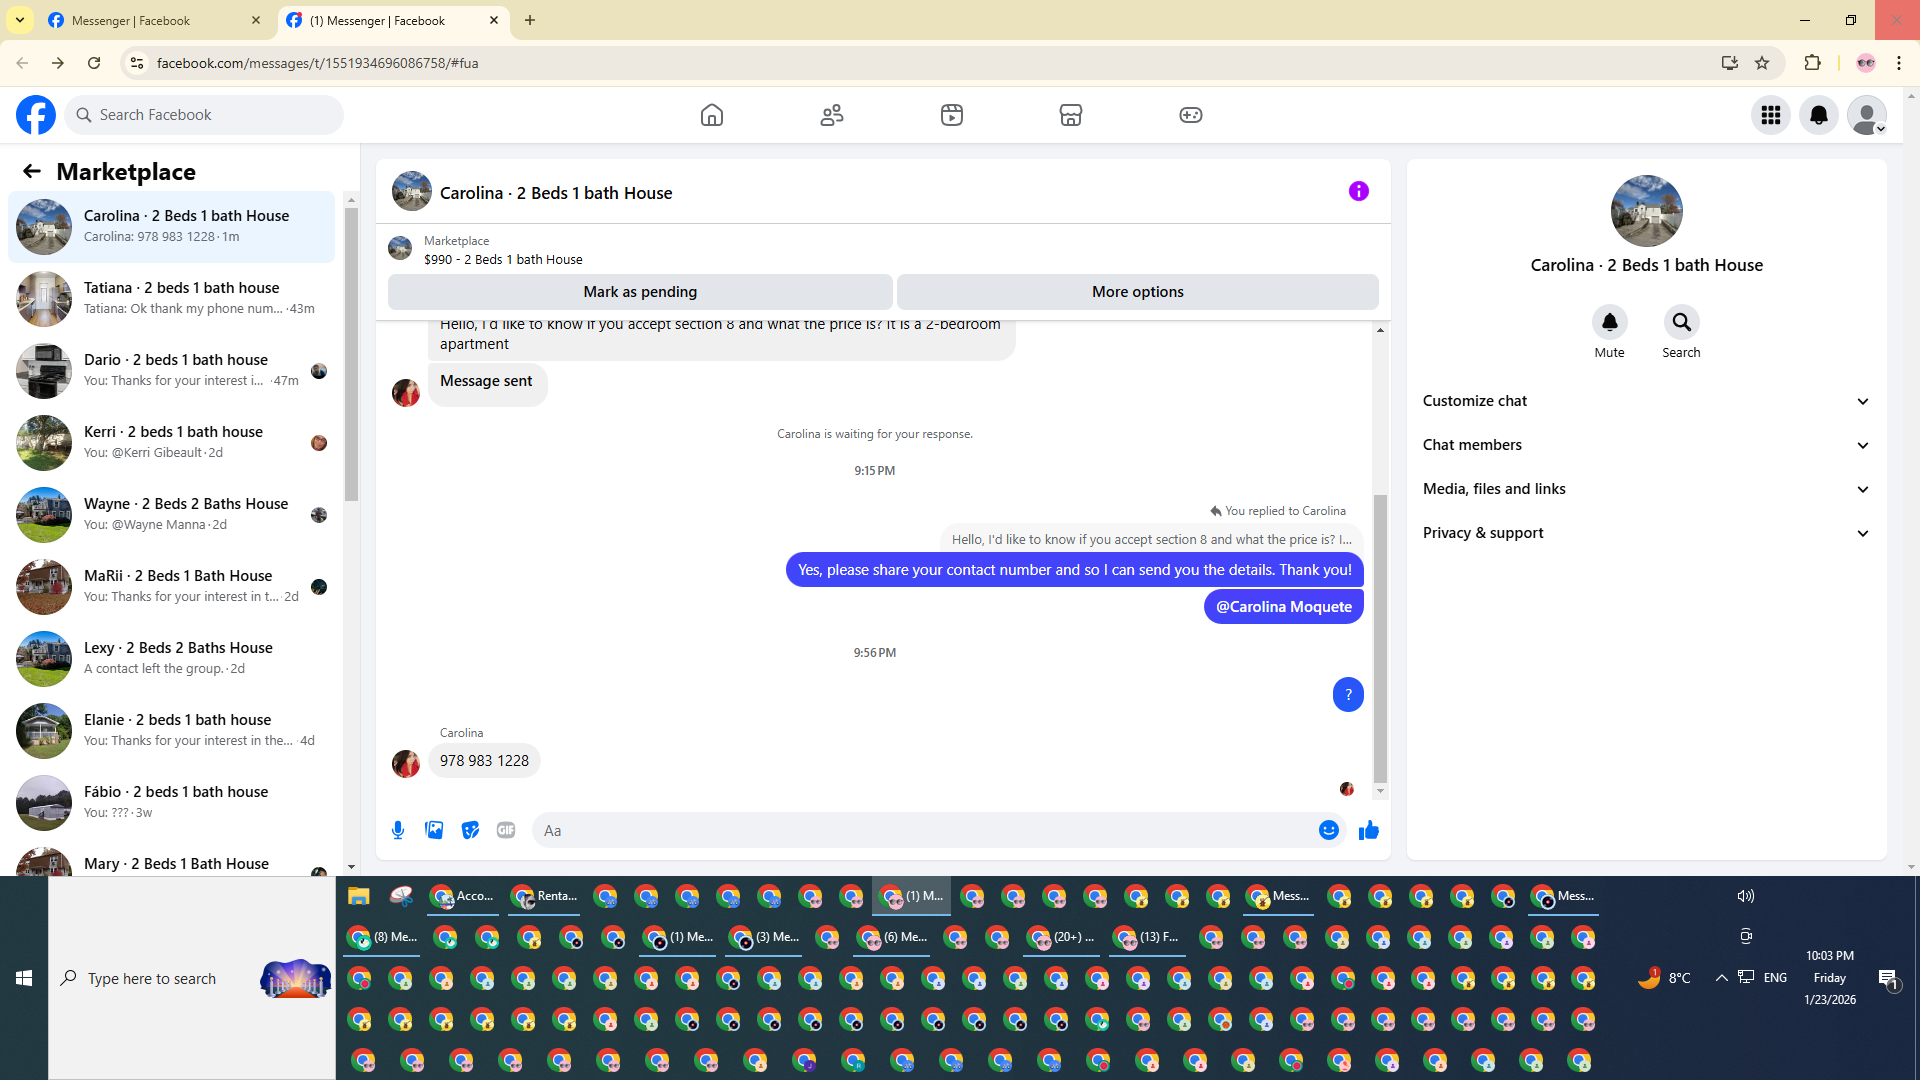
Task: Open the emoji picker in message box
Action: (x=1328, y=830)
